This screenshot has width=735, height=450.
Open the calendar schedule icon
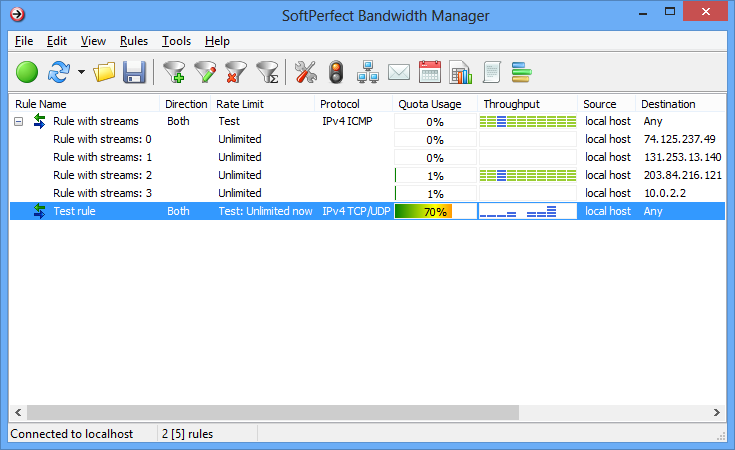[x=430, y=72]
